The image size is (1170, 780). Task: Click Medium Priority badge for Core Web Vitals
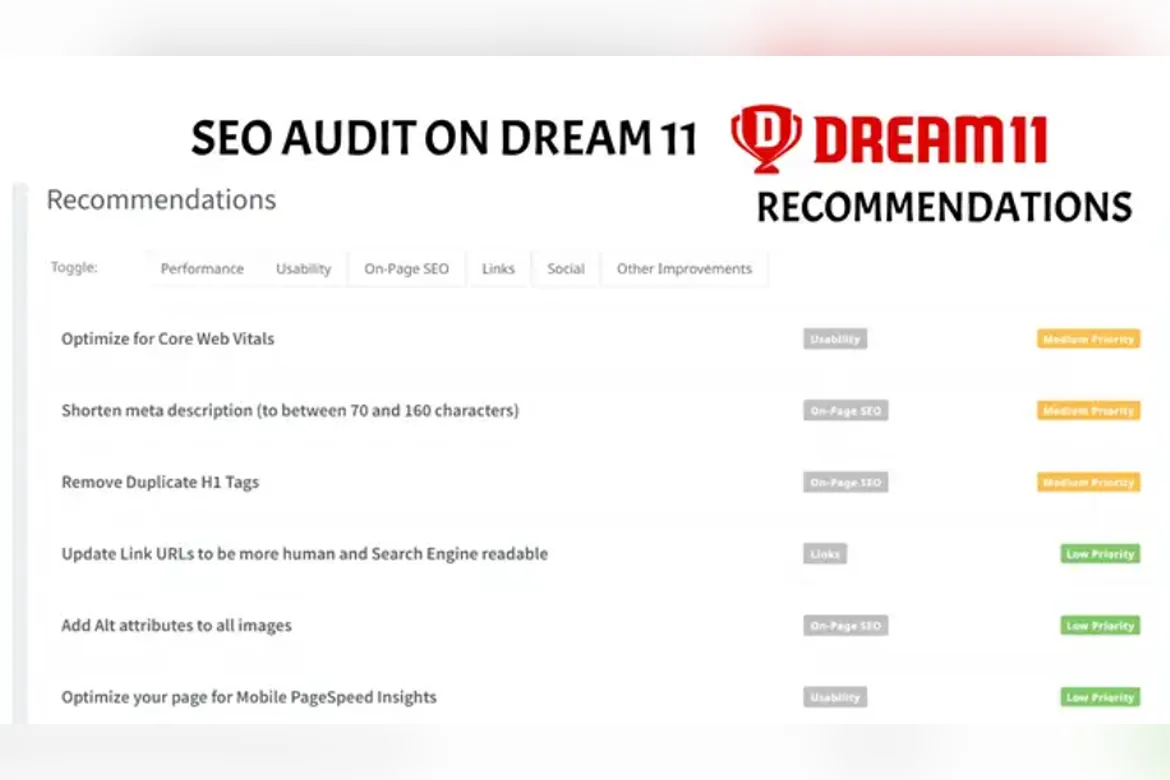1089,339
